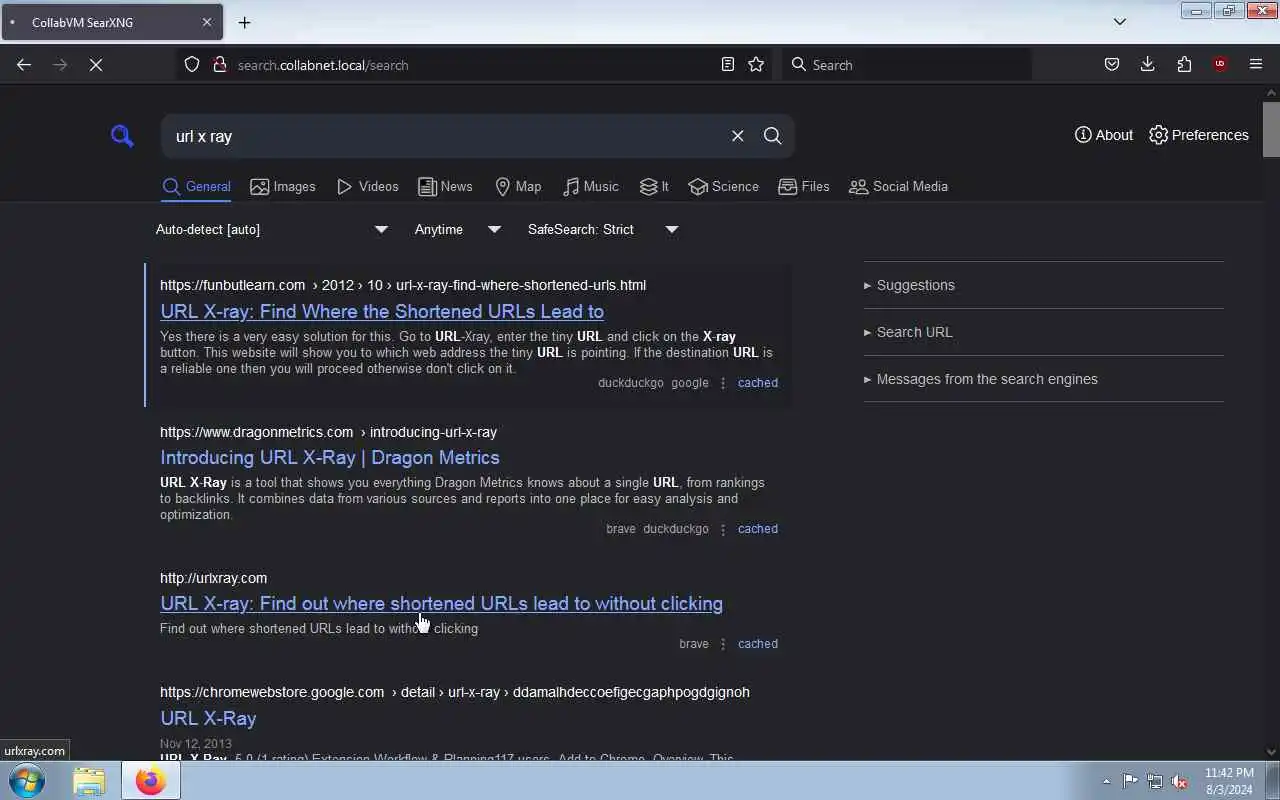Screen dimensions: 1280x800
Task: Stop loading the page
Action: (96, 64)
